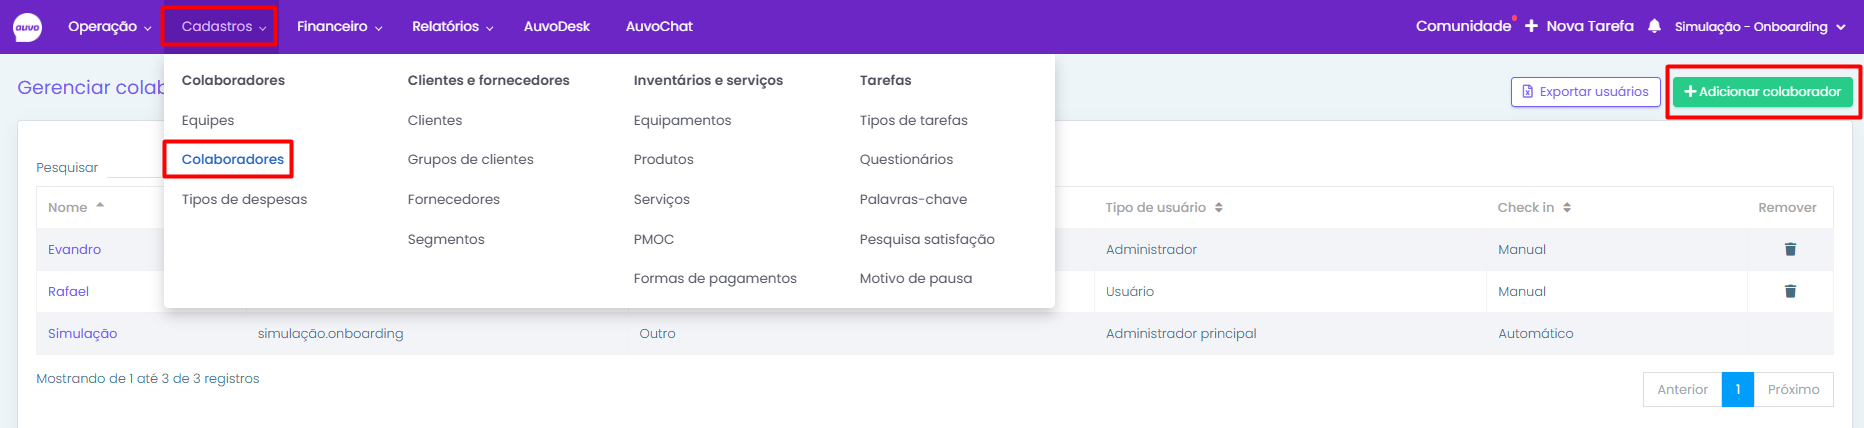The width and height of the screenshot is (1864, 428).
Task: Expand the Simulação - Onboarding account menu
Action: (1760, 27)
